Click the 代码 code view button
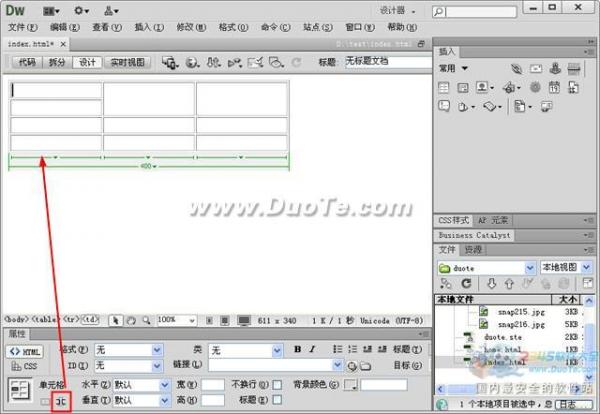600x414 pixels. 26,62
